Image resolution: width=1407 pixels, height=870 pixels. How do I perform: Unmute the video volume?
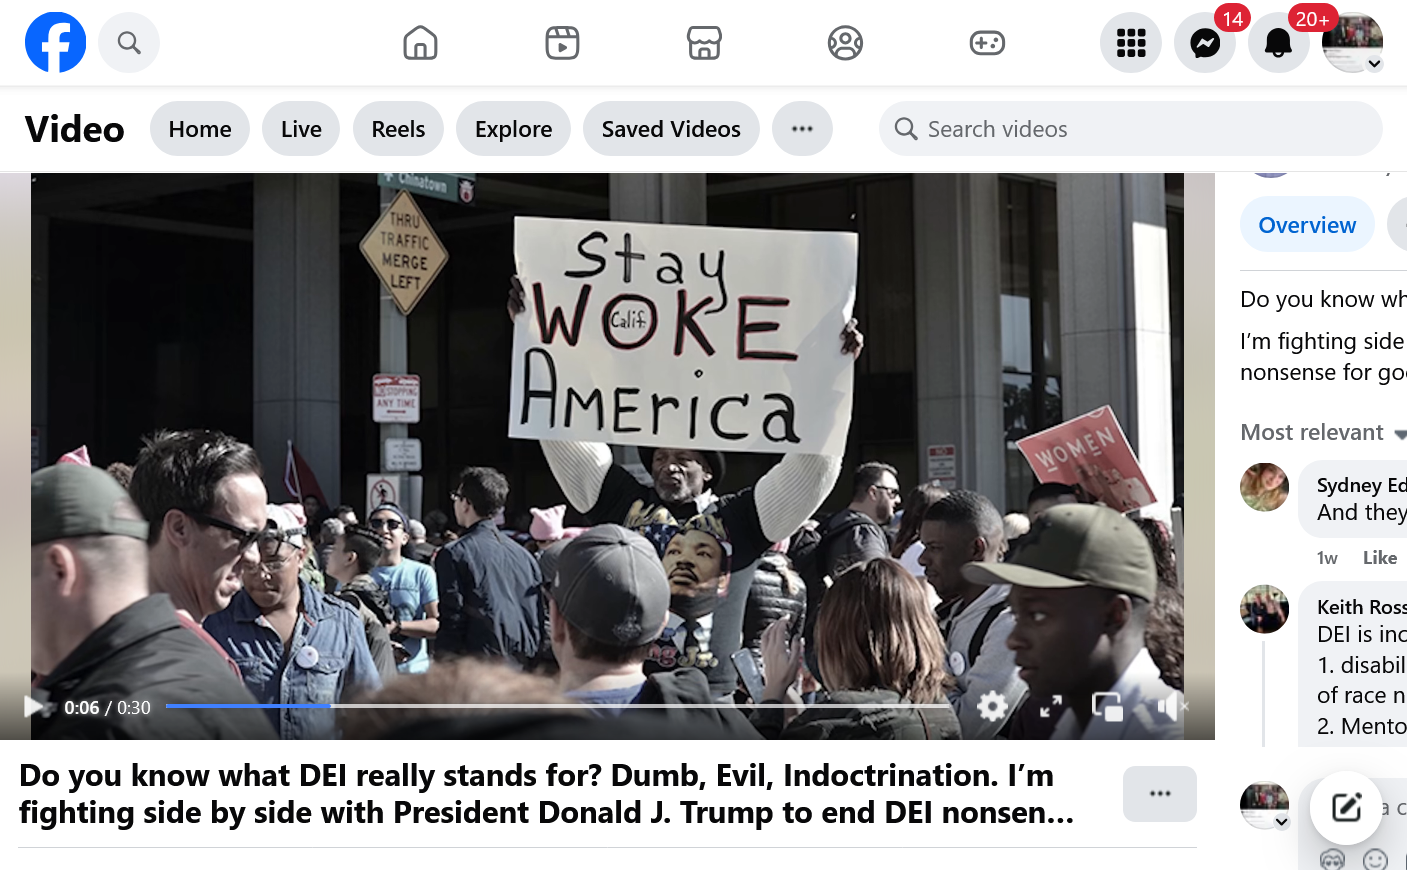click(1171, 707)
